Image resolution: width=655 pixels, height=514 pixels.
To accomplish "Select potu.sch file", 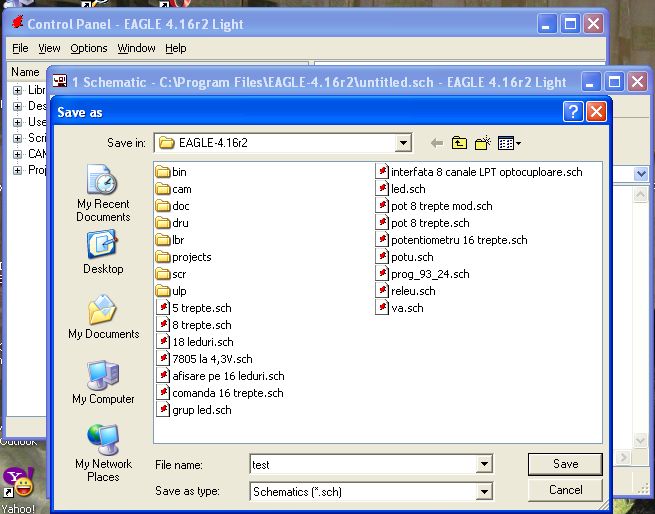I will tap(404, 257).
